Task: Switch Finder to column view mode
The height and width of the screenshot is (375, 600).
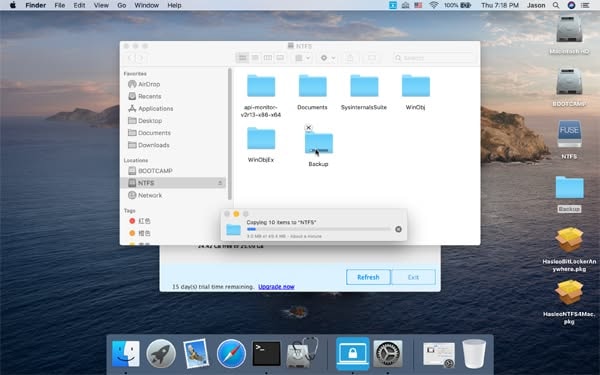Action: [268, 58]
